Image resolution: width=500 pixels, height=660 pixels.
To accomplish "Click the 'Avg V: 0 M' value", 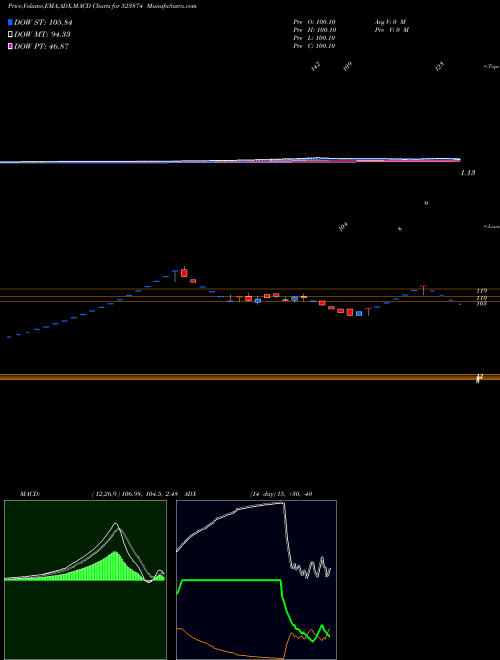I will [390, 21].
